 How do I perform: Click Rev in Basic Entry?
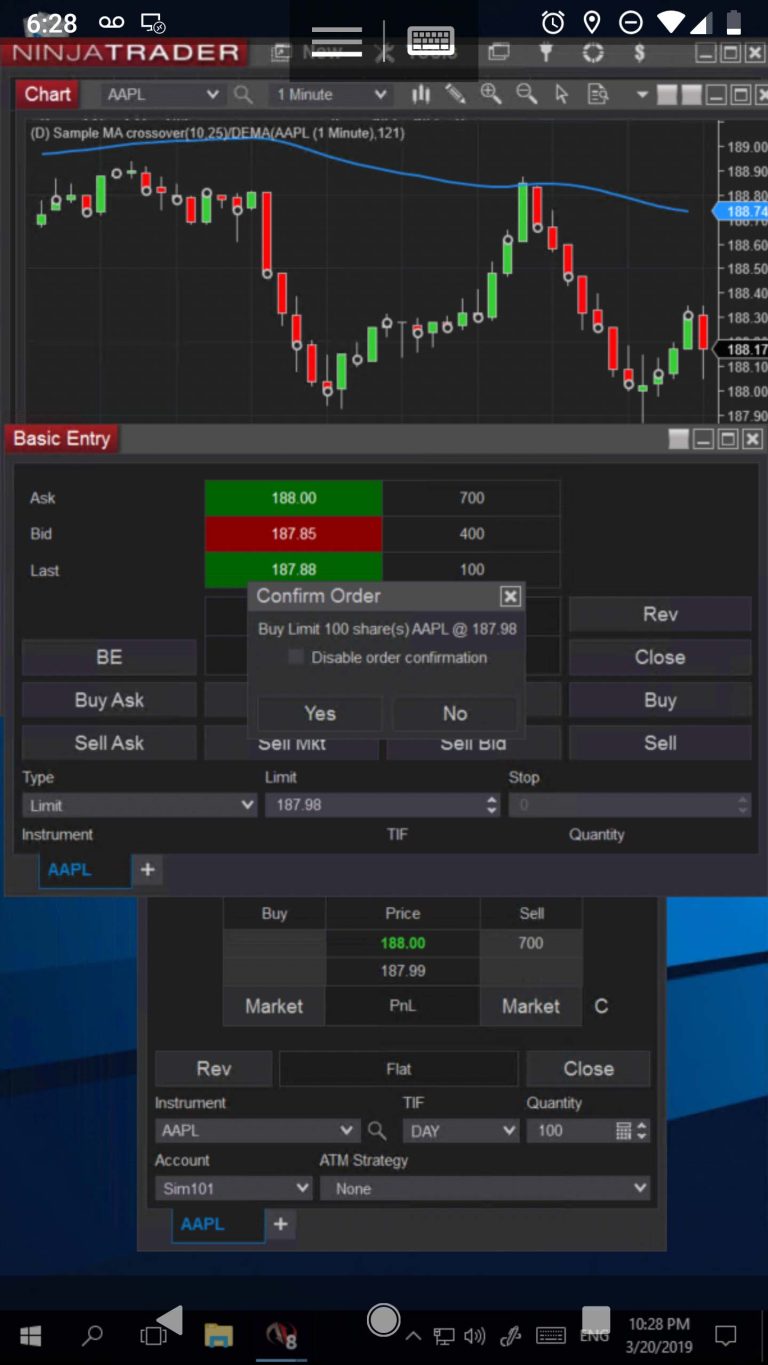coord(660,614)
